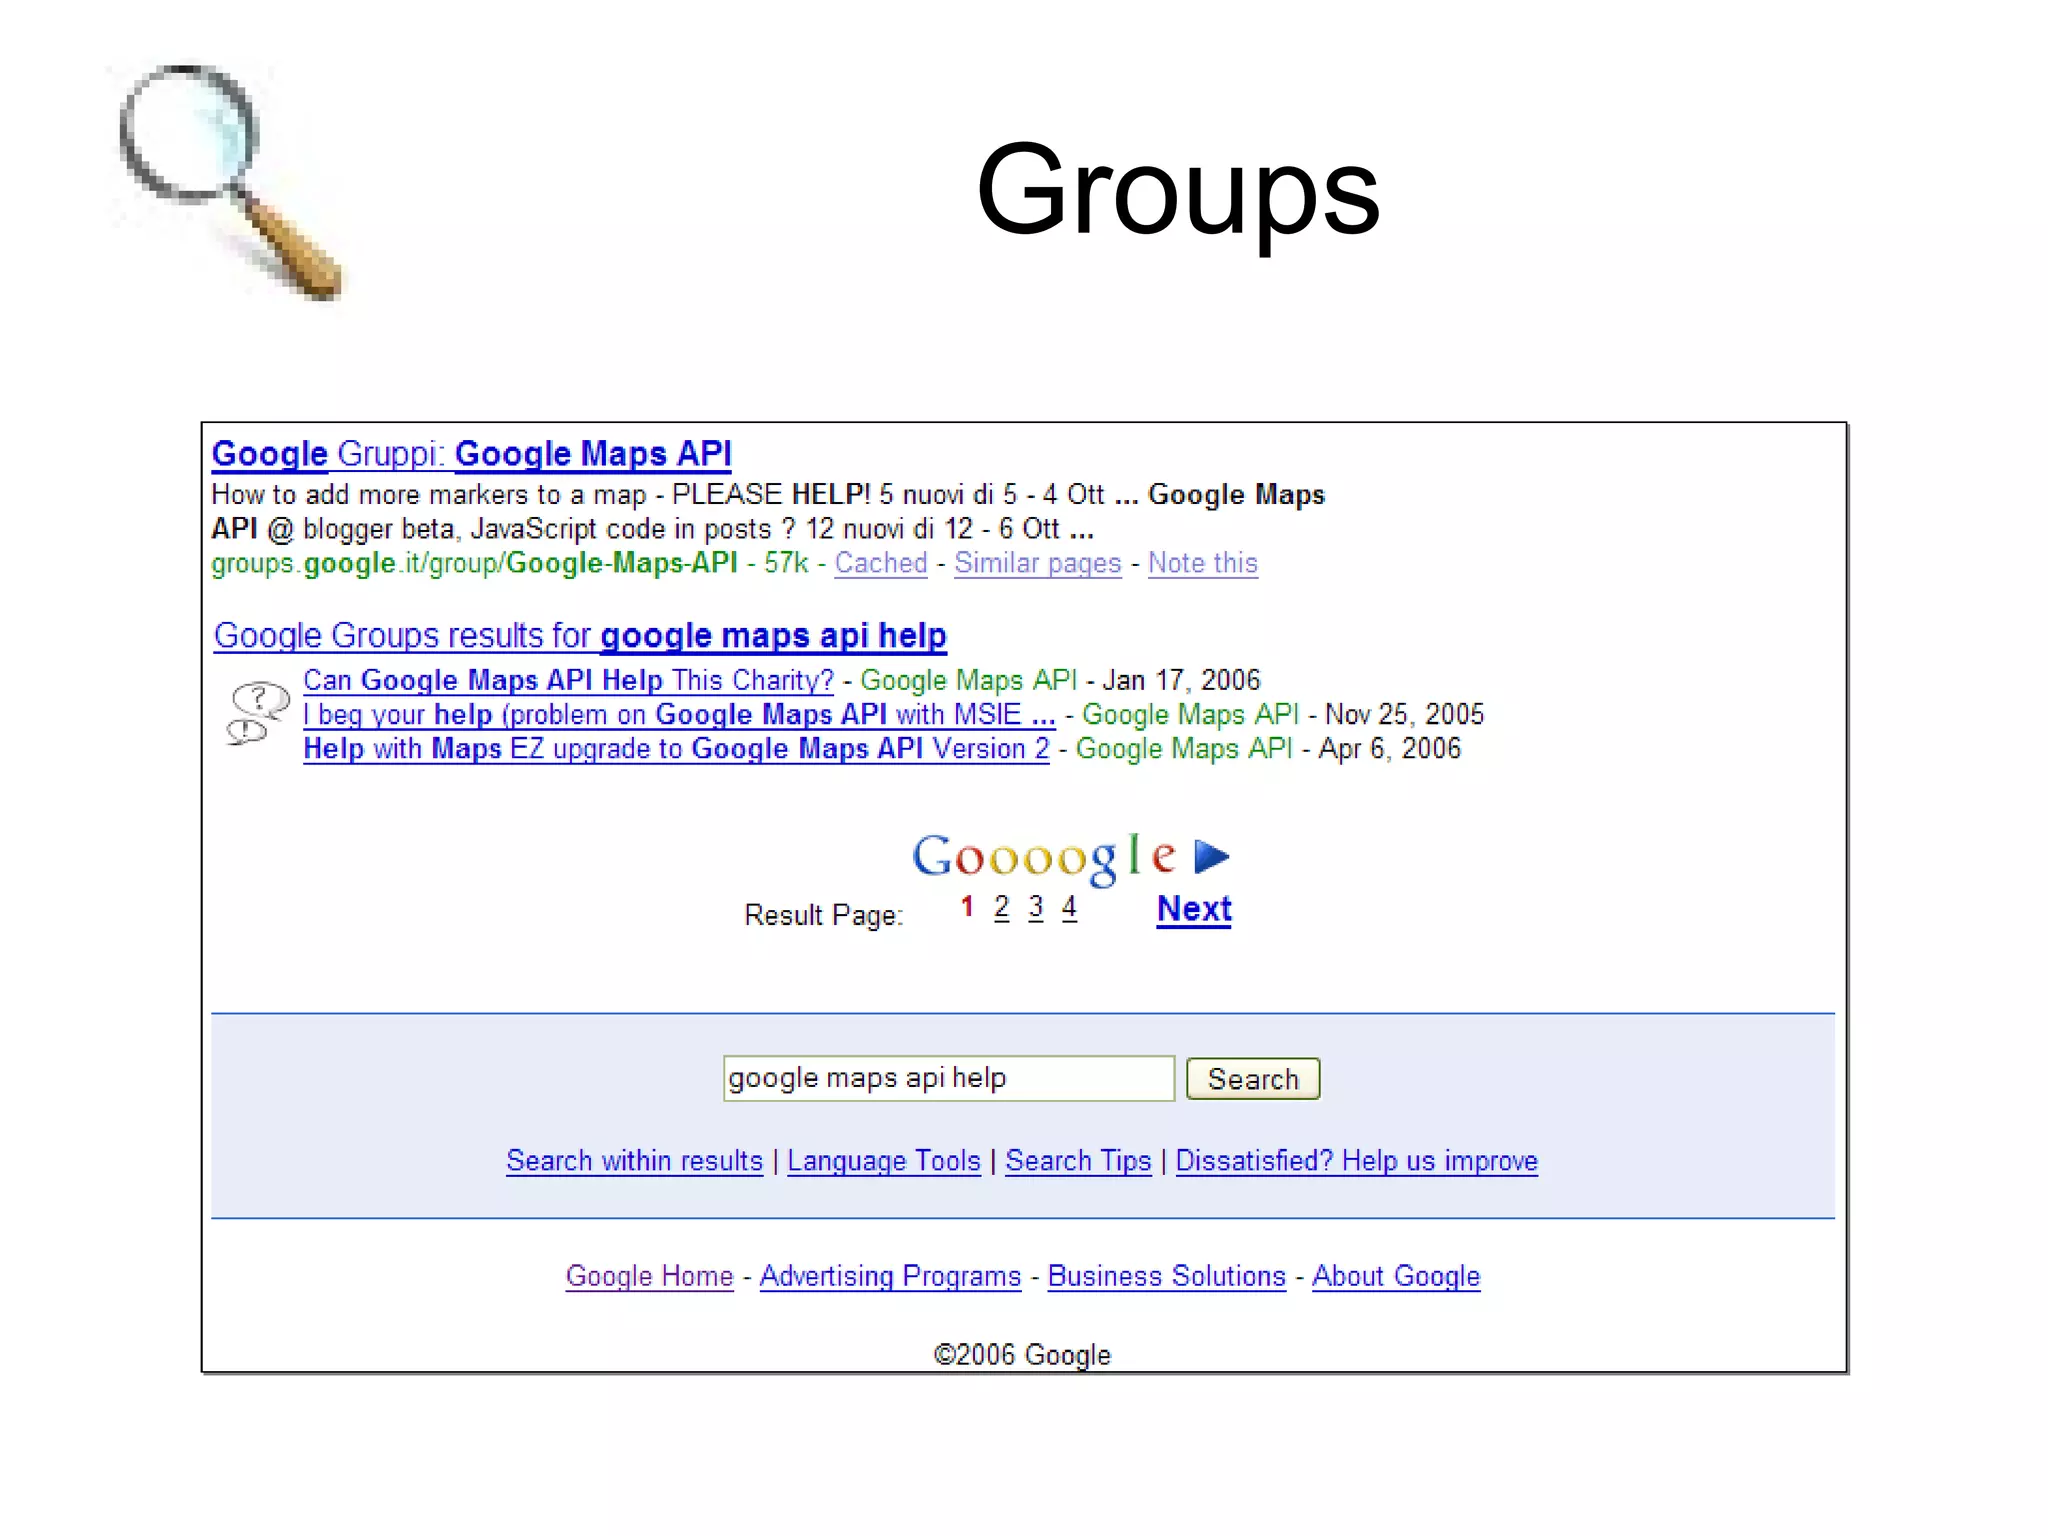Viewport: 2048px width, 1536px height.
Task: Open 'Can Google Maps API Help This Charity?' thread
Action: [x=568, y=680]
